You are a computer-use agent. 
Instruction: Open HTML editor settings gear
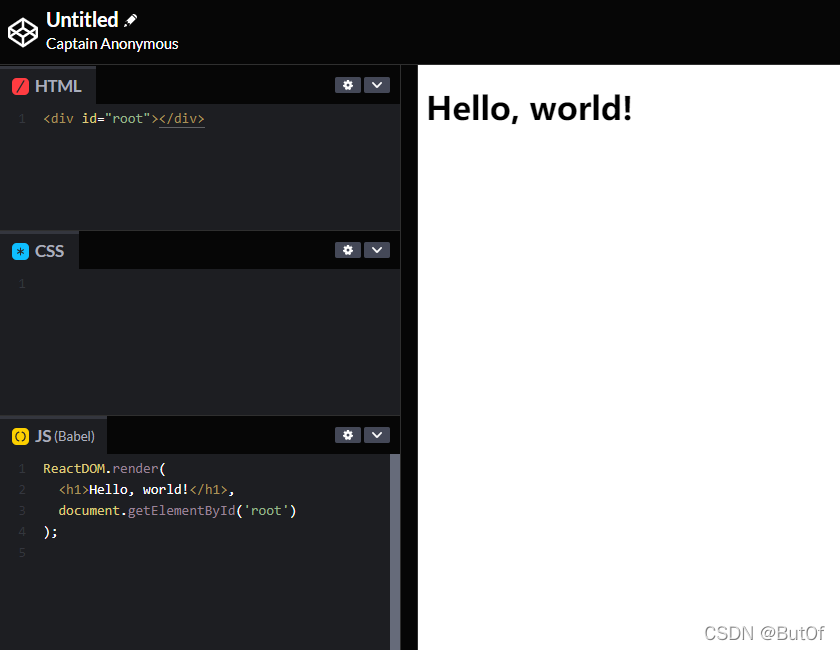pos(348,85)
